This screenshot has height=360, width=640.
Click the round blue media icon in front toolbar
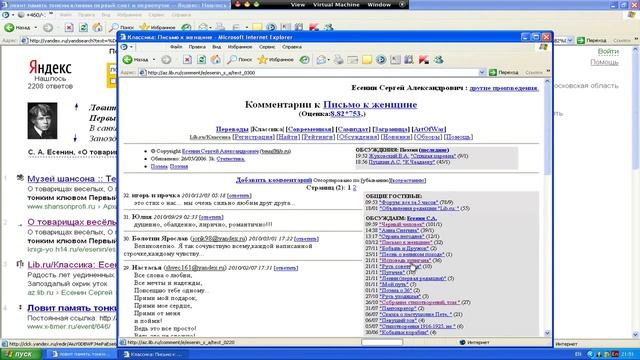(x=381, y=60)
